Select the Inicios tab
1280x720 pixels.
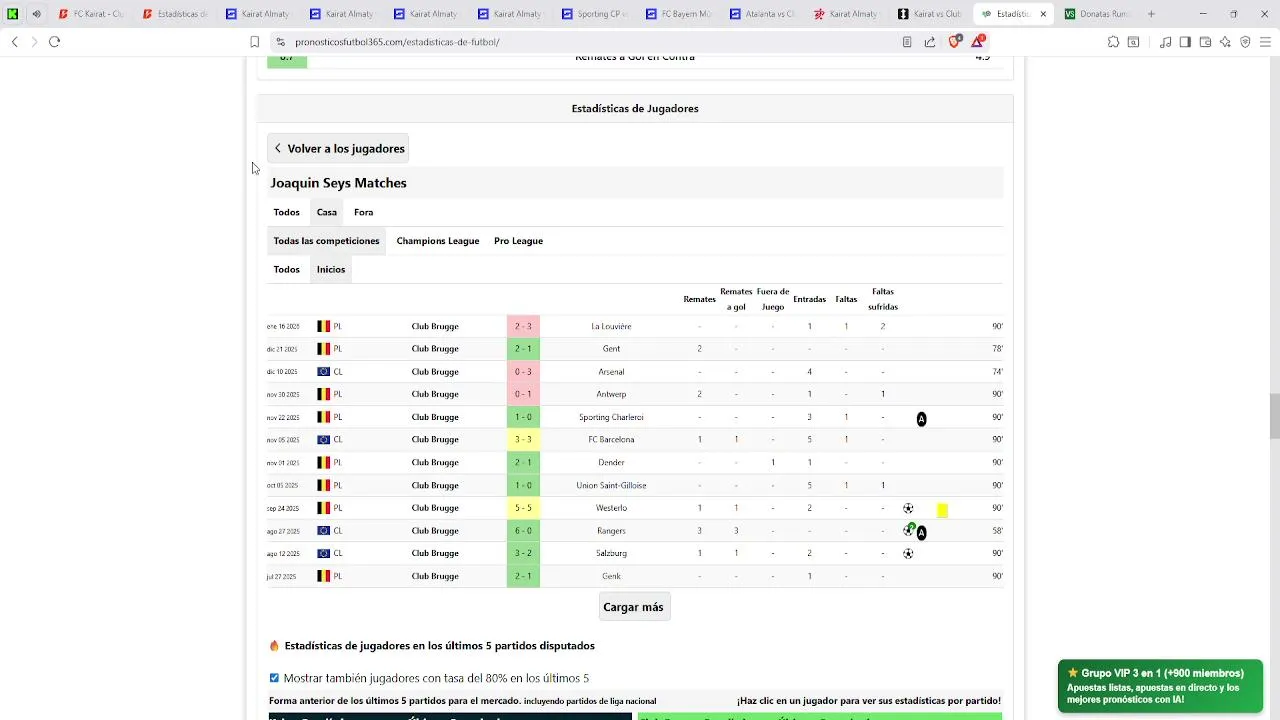point(331,269)
